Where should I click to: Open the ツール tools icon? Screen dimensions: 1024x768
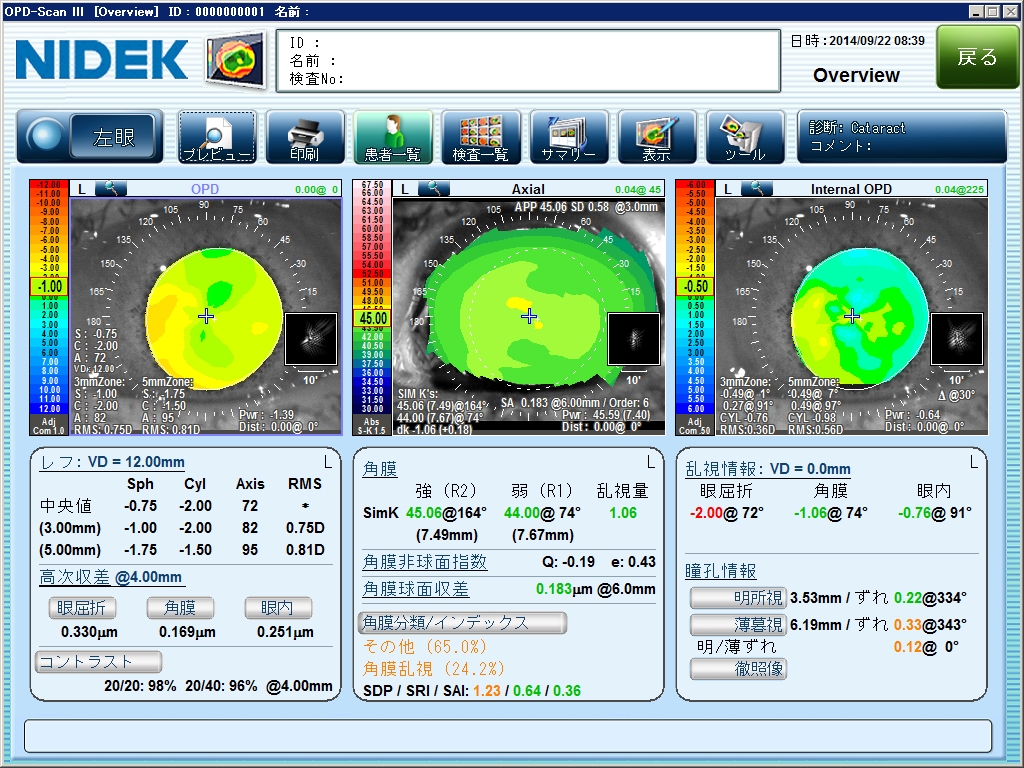point(745,137)
